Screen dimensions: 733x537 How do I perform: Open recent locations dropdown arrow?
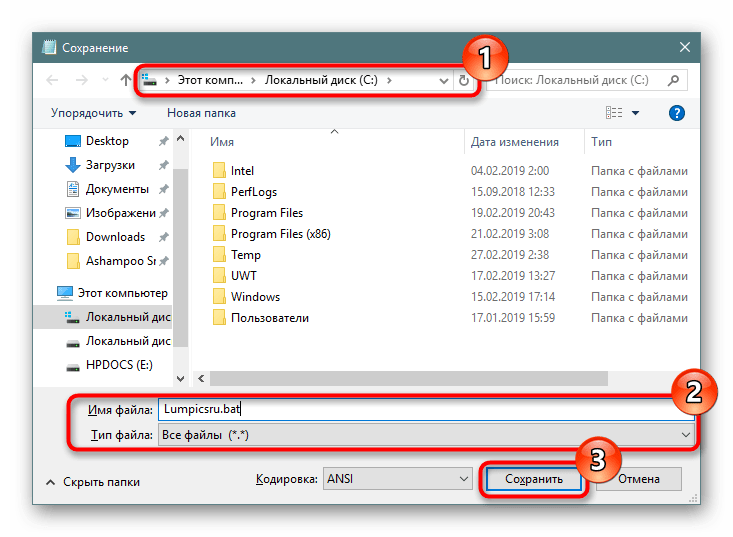coord(105,80)
